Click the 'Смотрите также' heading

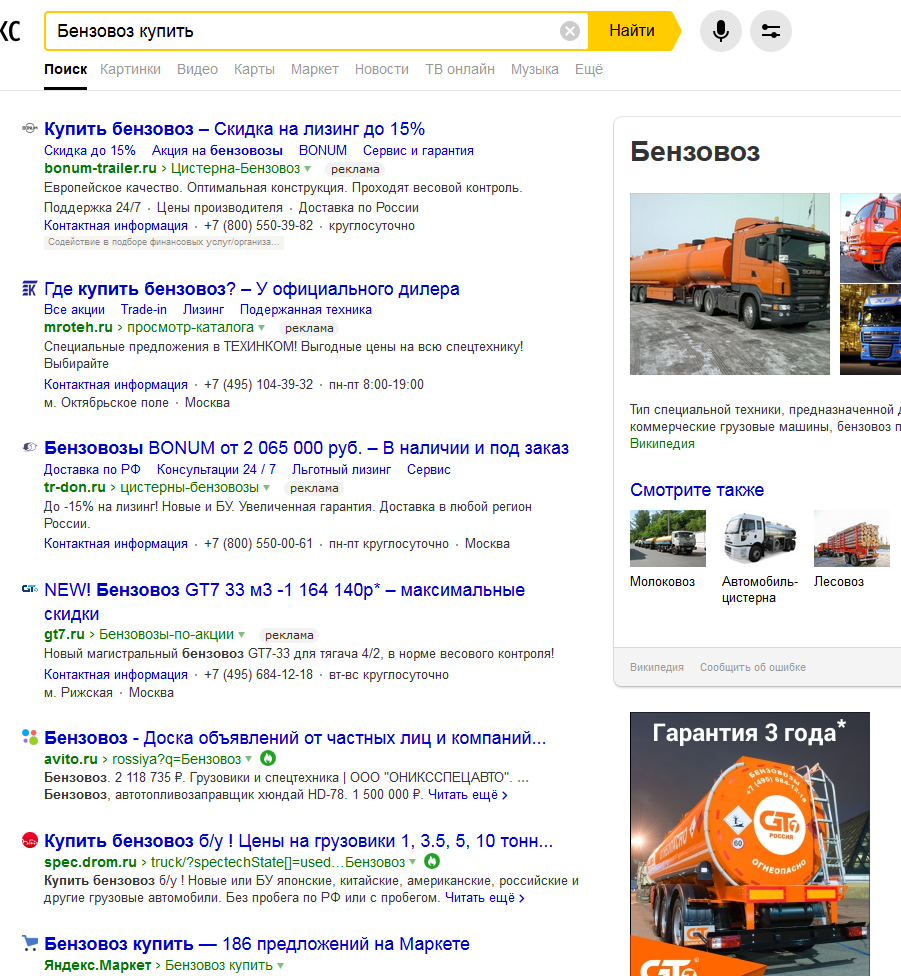697,490
